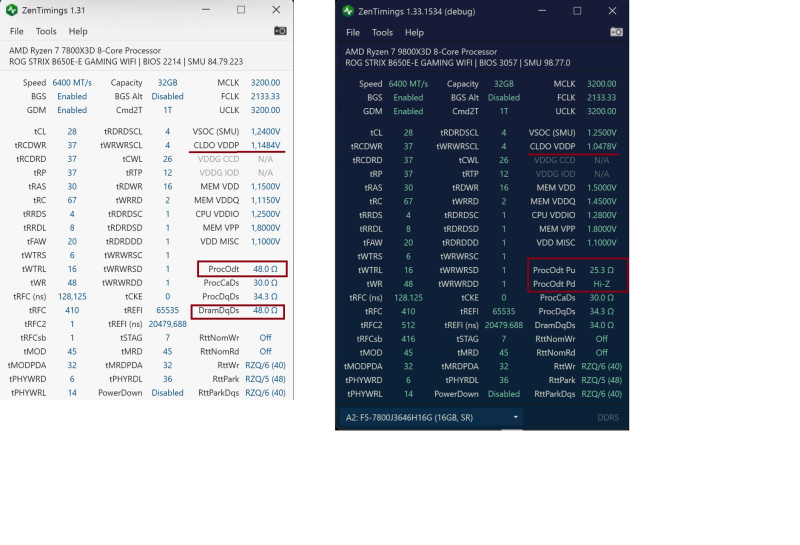
Task: Click the tCL 28 value in light window
Action: click(x=72, y=131)
